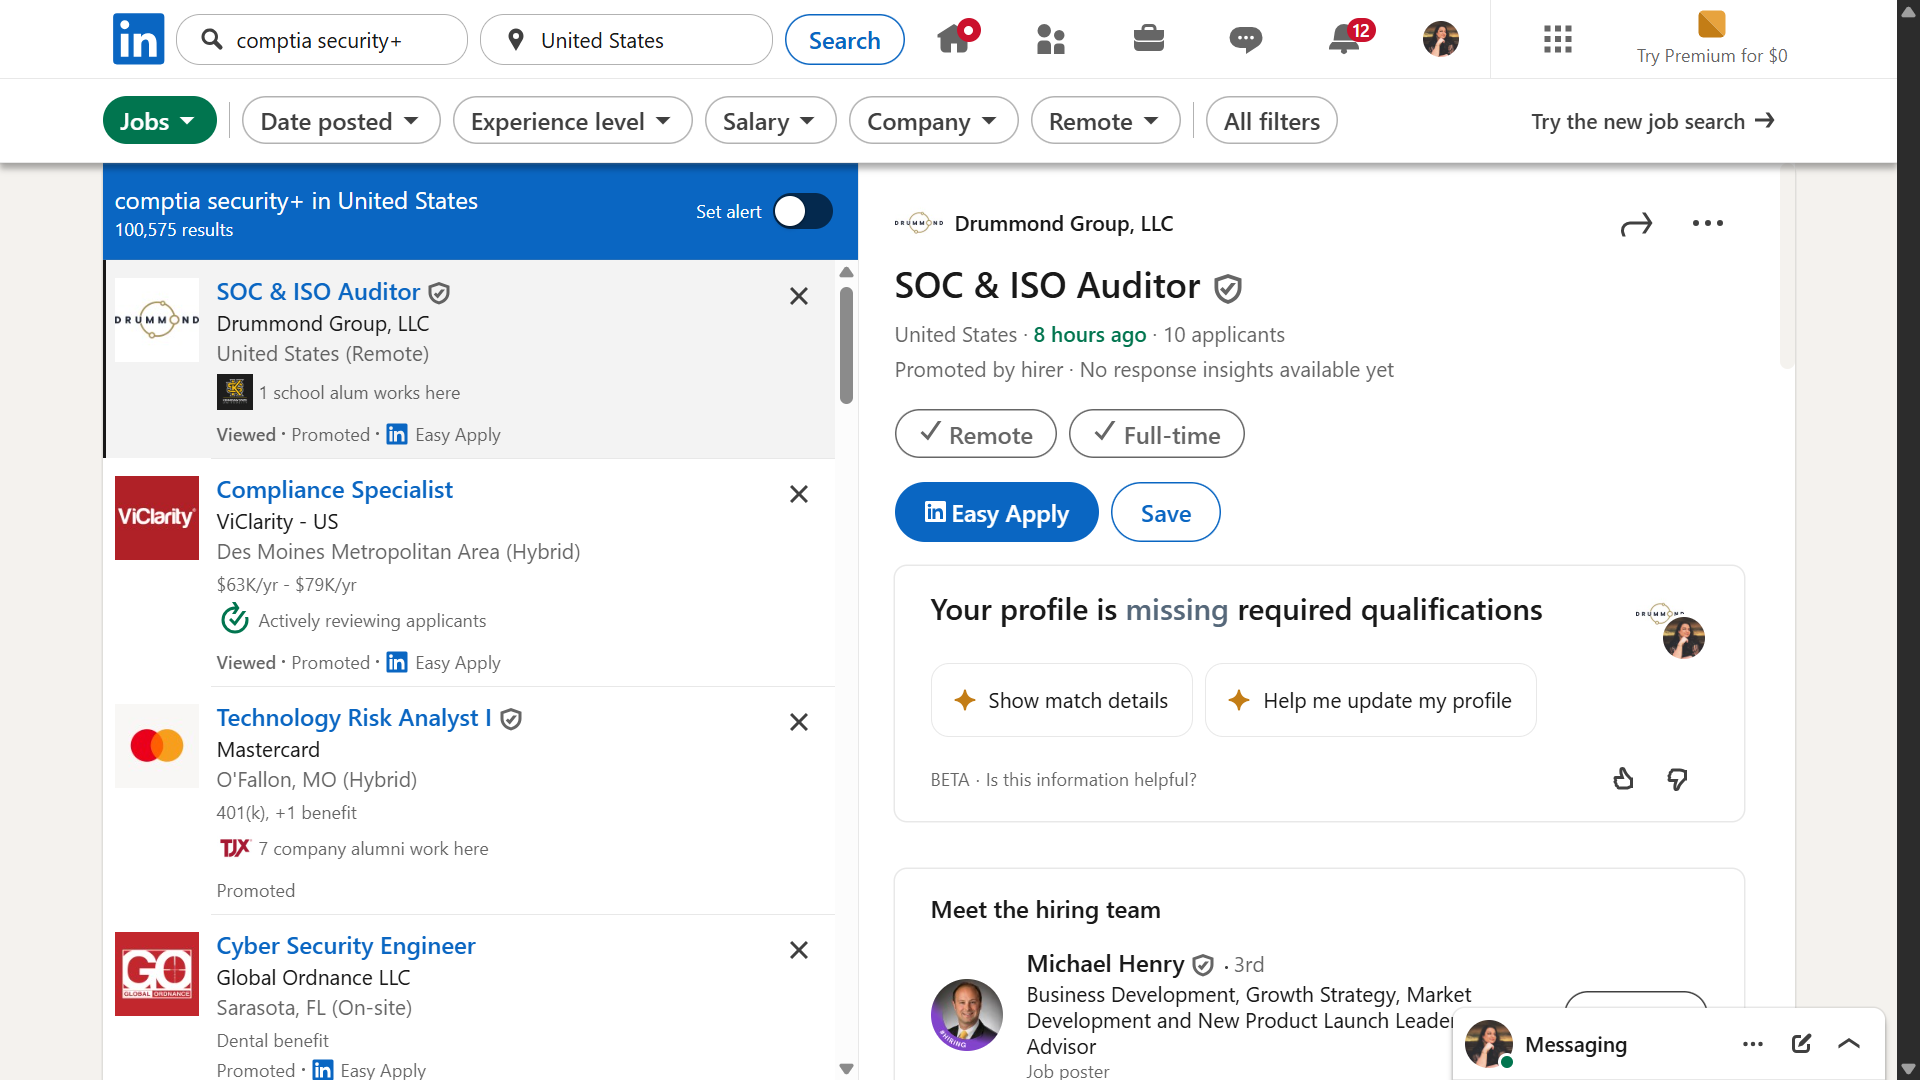Dismiss the Technology Risk Analyst I job
The image size is (1920, 1080).
pyautogui.click(x=798, y=722)
